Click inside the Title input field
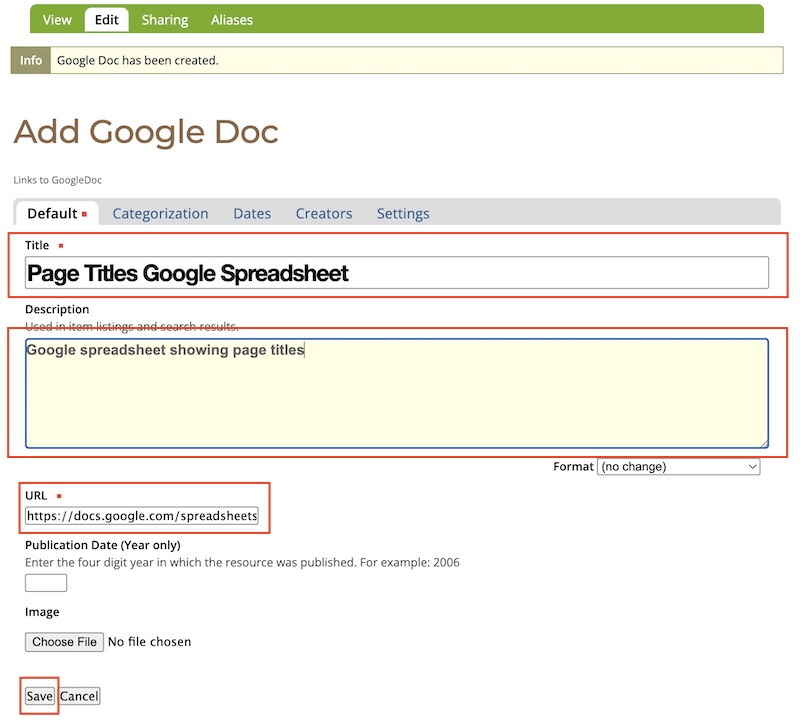This screenshot has height=721, width=800. [x=395, y=271]
